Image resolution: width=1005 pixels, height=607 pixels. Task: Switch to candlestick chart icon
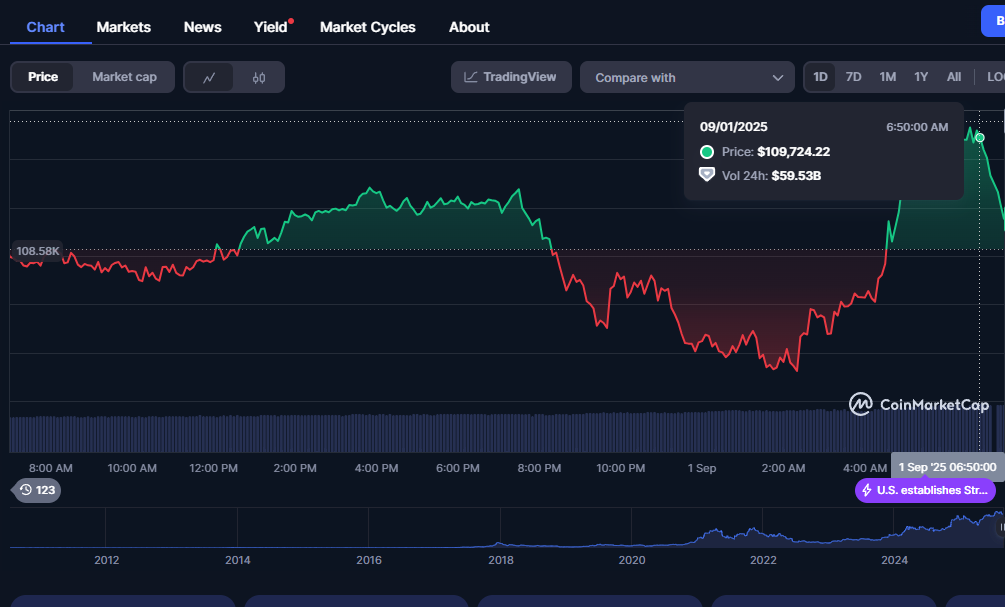click(x=259, y=77)
